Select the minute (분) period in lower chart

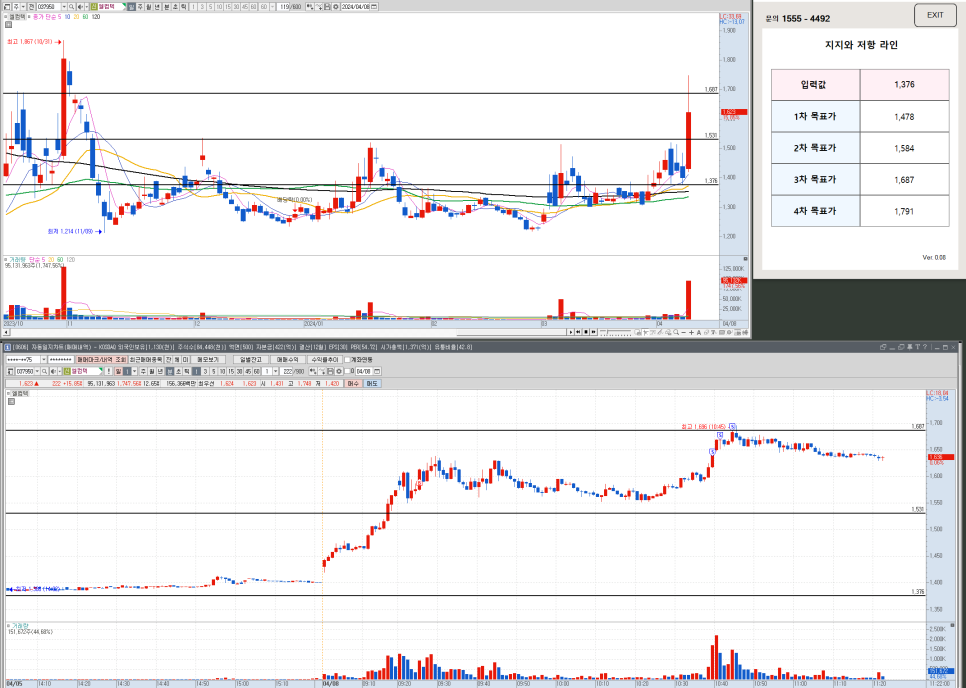pos(169,371)
